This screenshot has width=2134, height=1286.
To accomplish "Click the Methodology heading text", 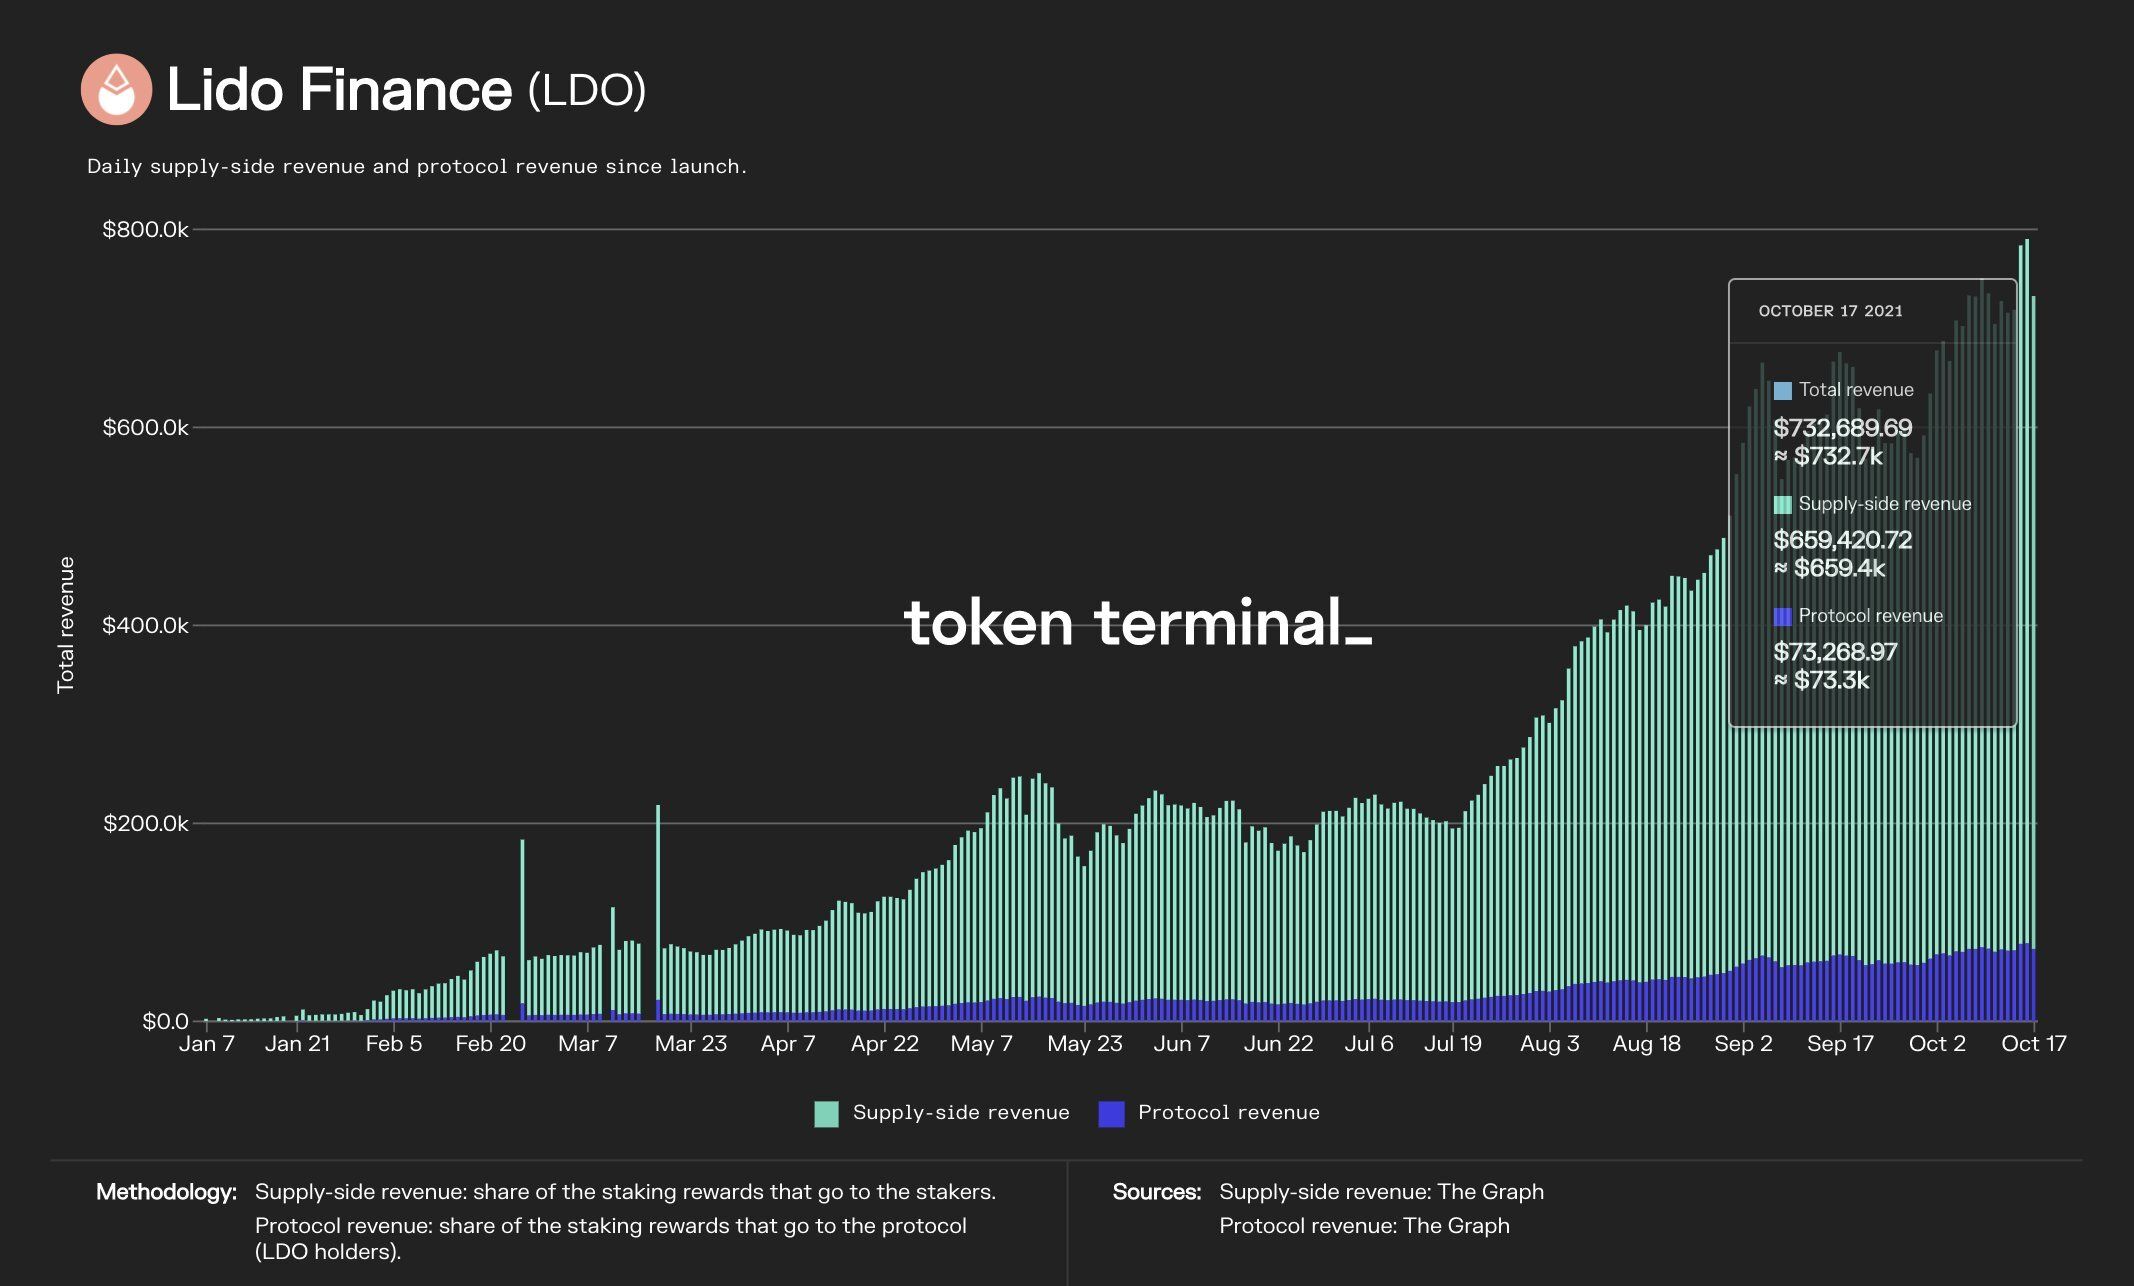I will coord(166,1192).
